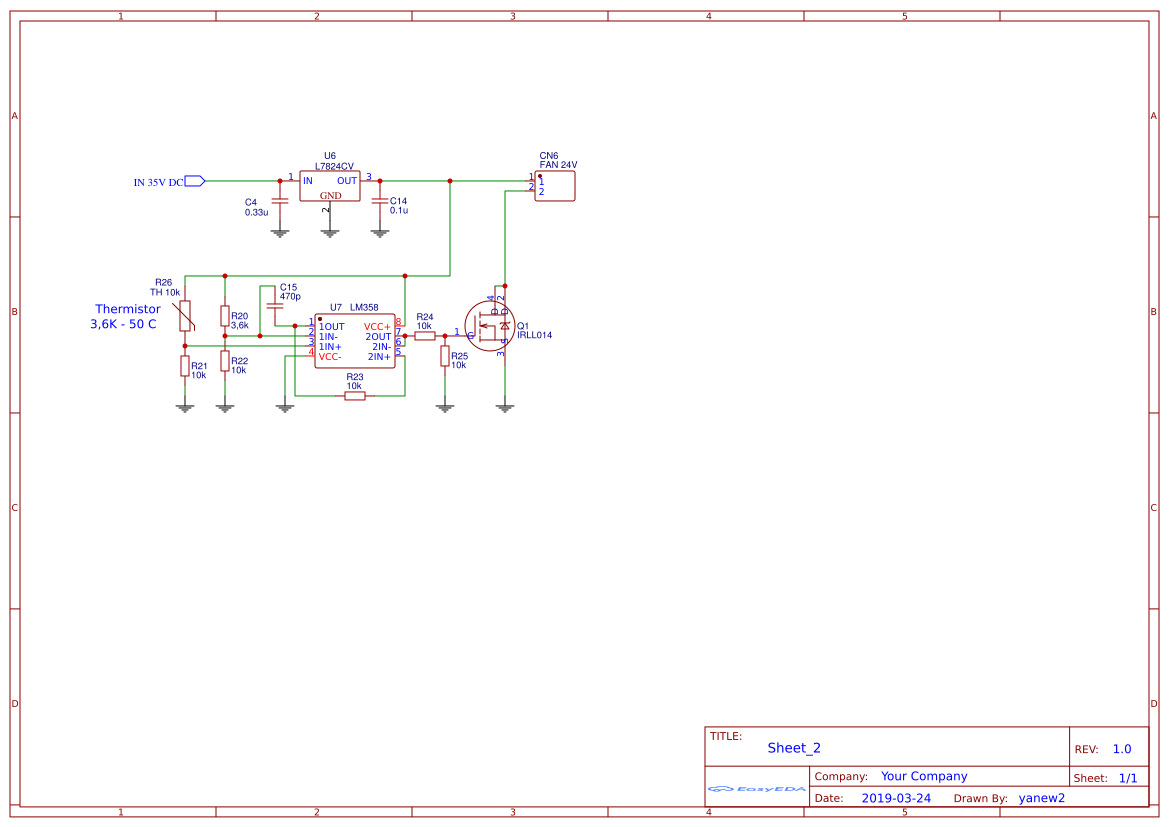Image resolution: width=1169 pixels, height=827 pixels.
Task: Select the L7824CV voltage regulator U6
Action: tap(328, 188)
